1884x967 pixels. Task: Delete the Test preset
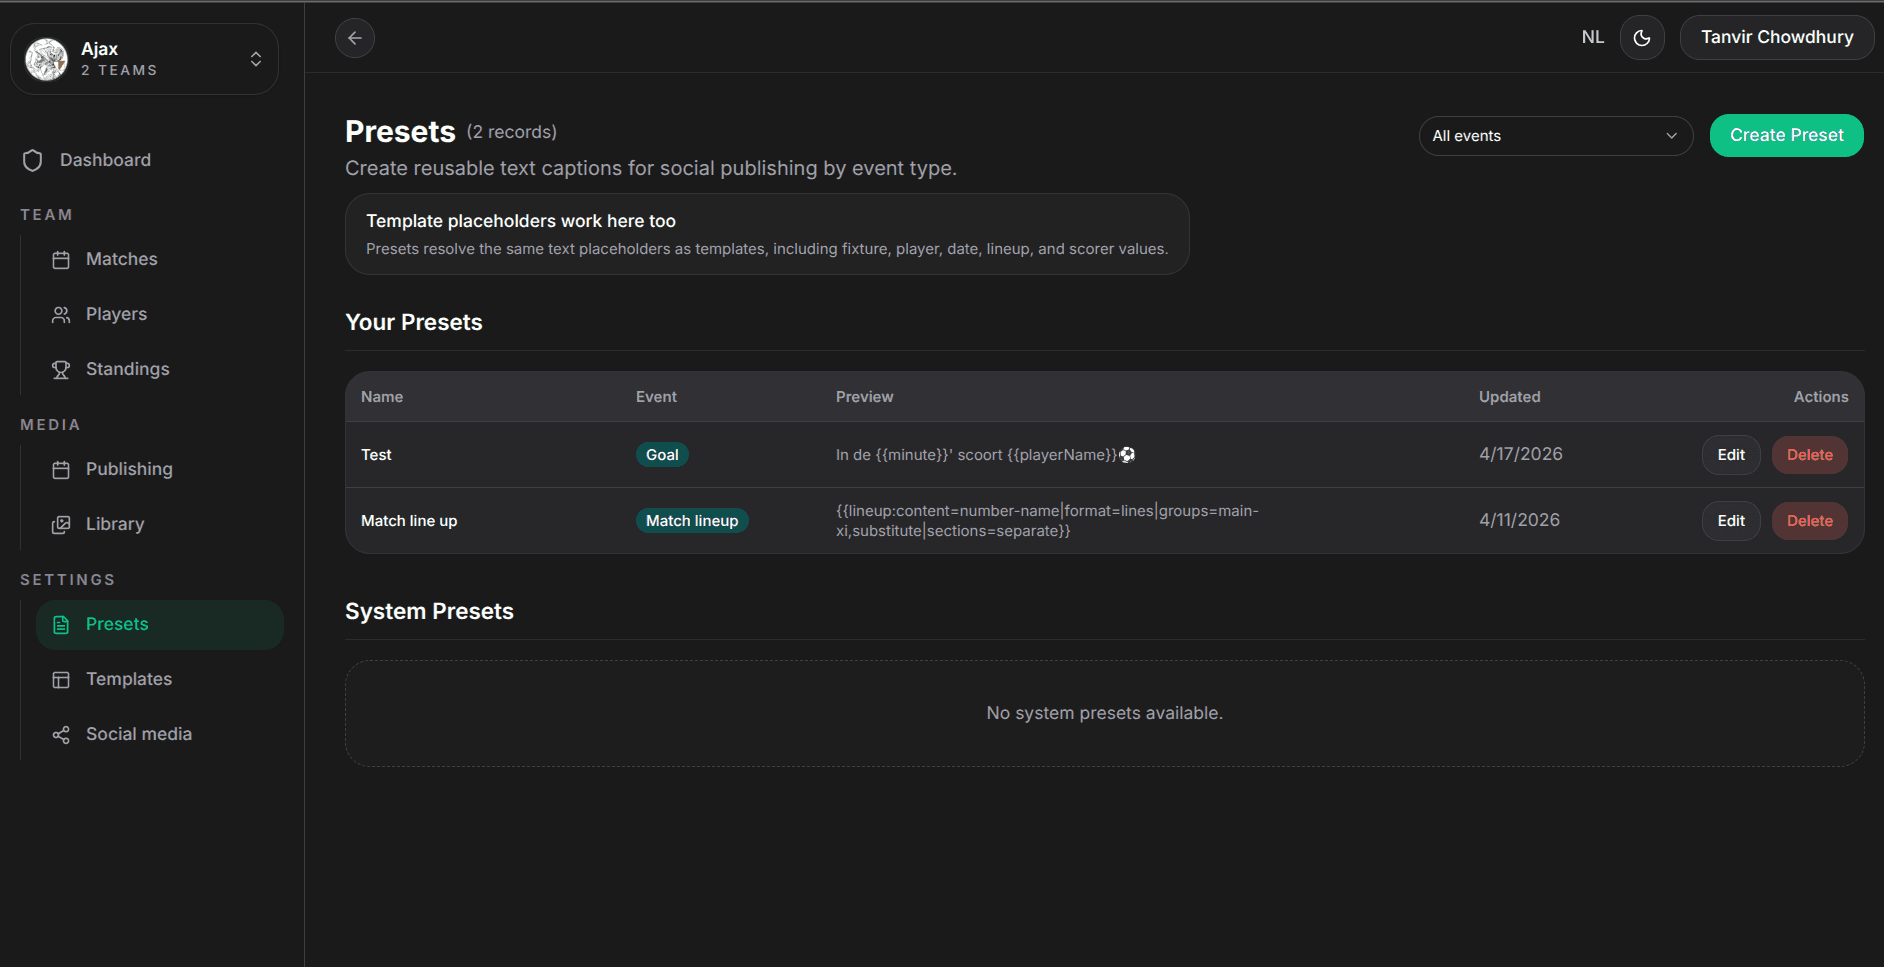[x=1810, y=455]
